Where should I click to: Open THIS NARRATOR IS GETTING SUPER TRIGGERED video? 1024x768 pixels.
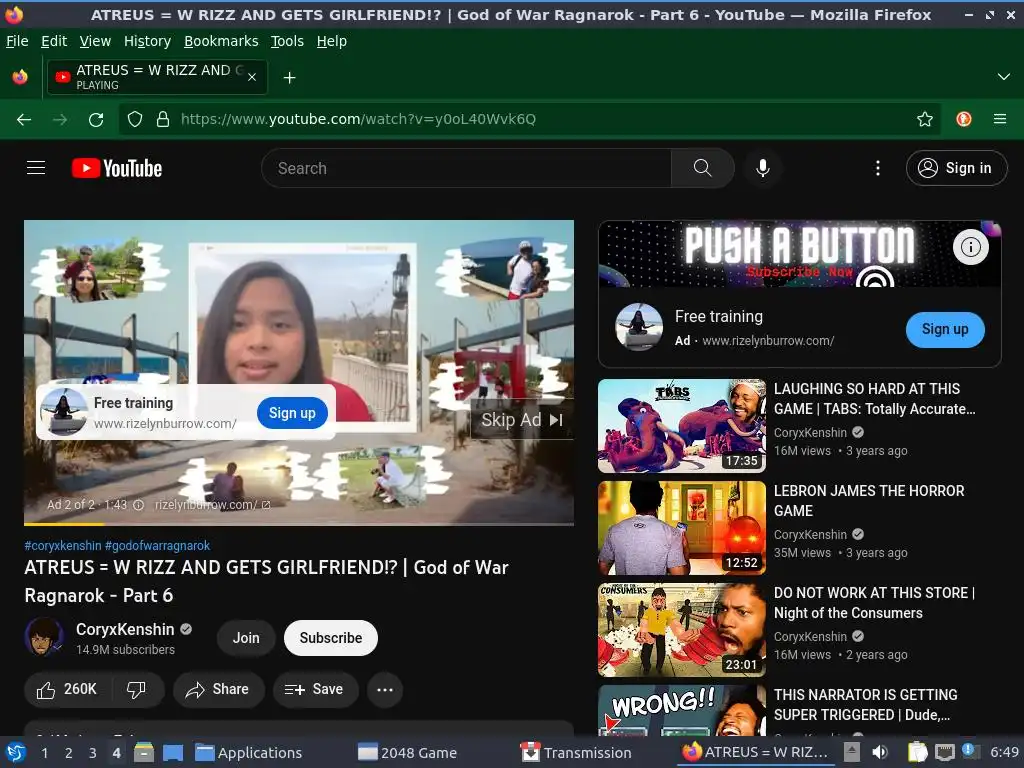point(866,705)
